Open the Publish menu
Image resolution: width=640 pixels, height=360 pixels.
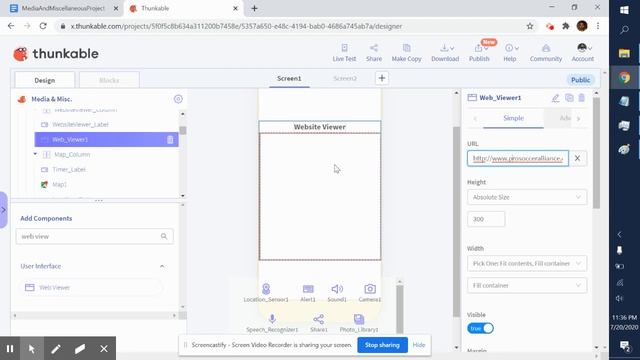(479, 53)
